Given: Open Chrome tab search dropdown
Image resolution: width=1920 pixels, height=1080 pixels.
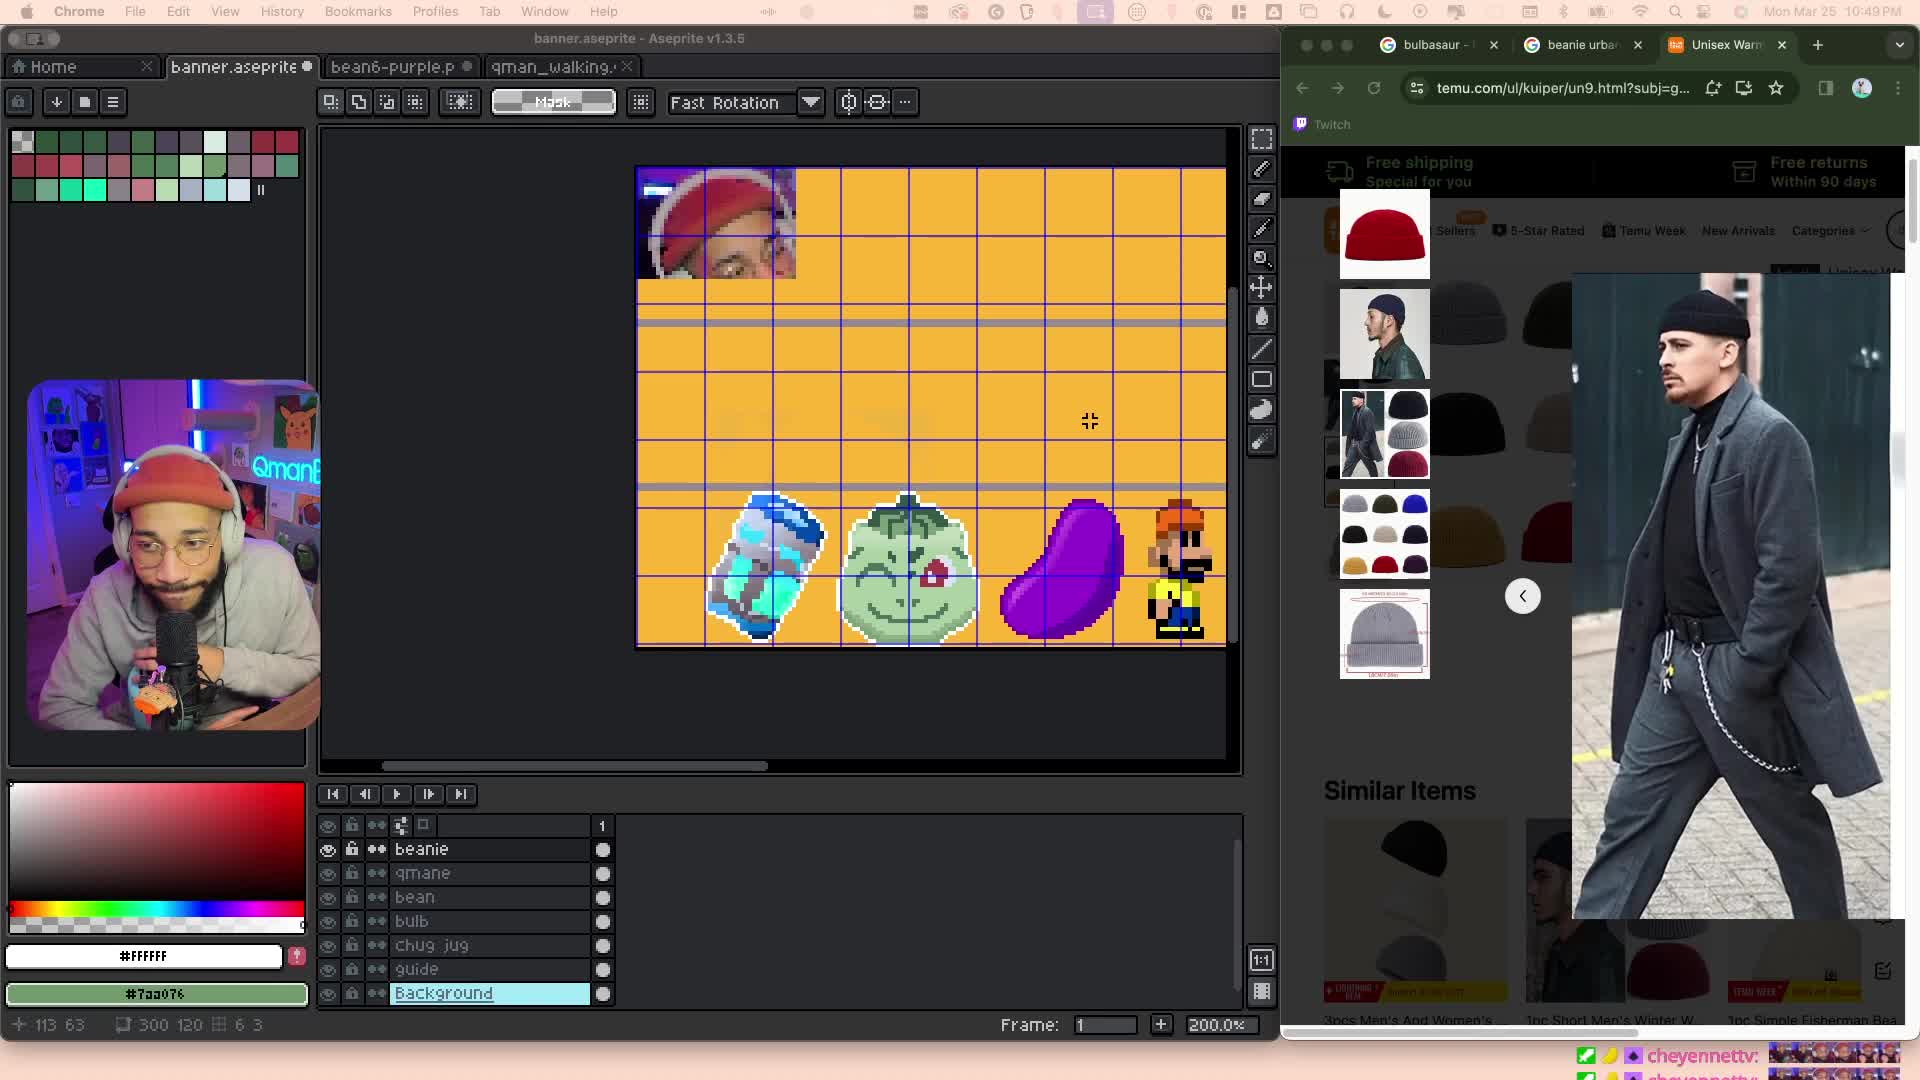Looking at the screenshot, I should click(x=1899, y=45).
